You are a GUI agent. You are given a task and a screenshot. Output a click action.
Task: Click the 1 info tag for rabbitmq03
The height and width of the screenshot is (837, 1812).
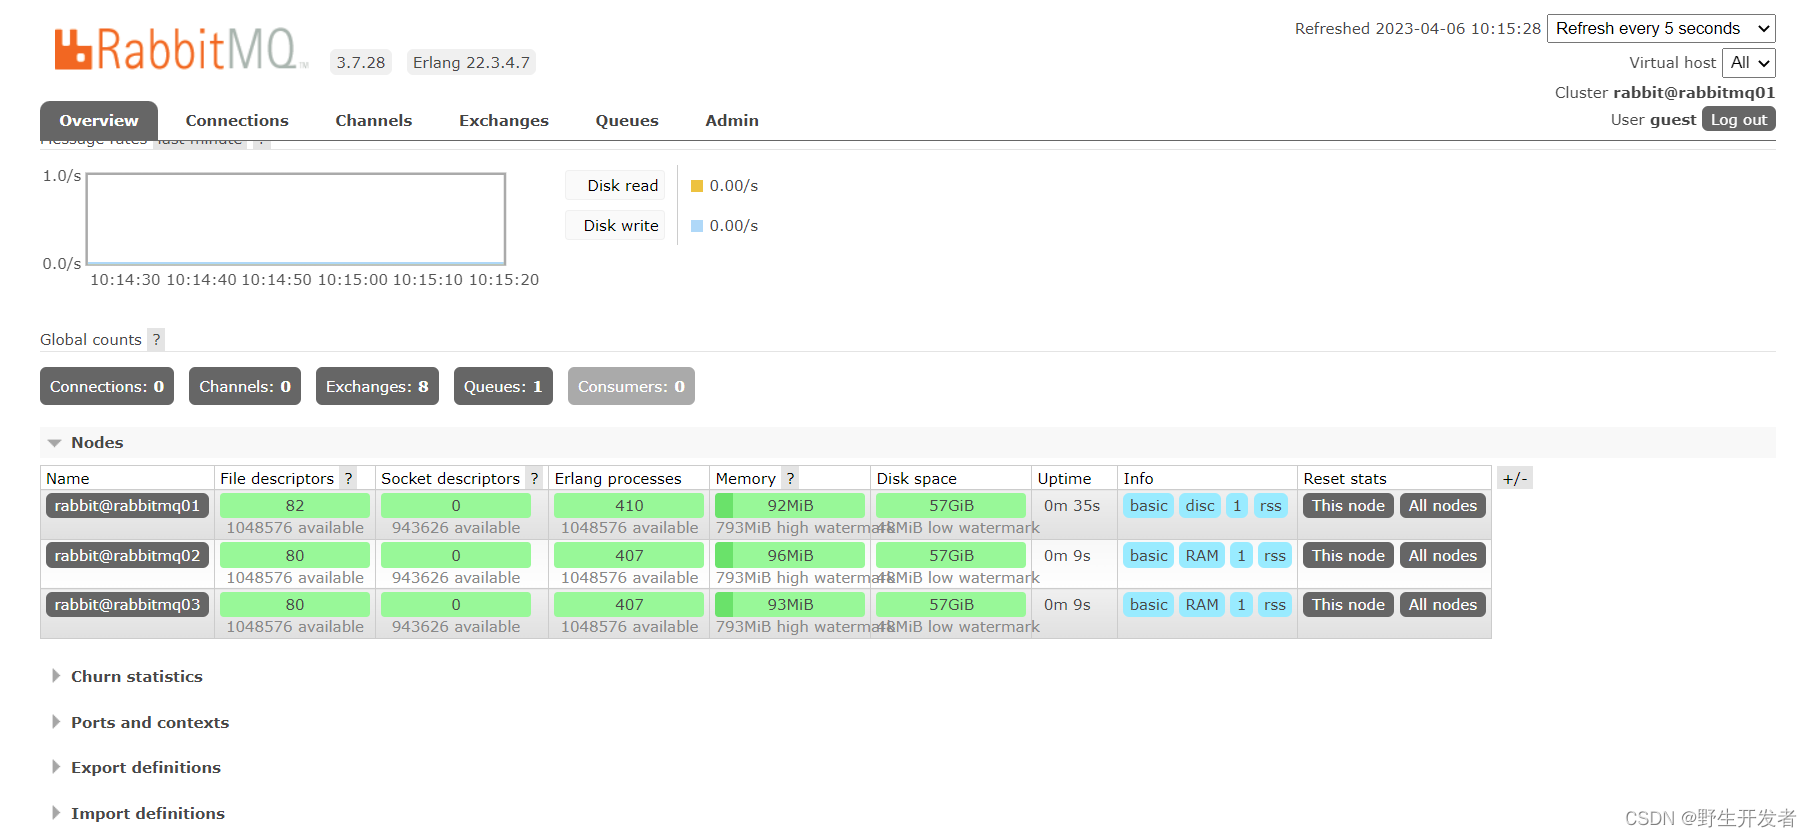1241,605
